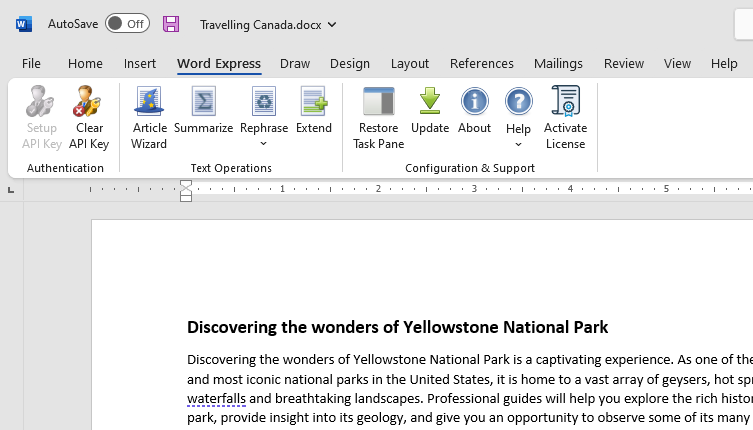Click the Word application logo
Screen dimensions: 753x430
24,24
